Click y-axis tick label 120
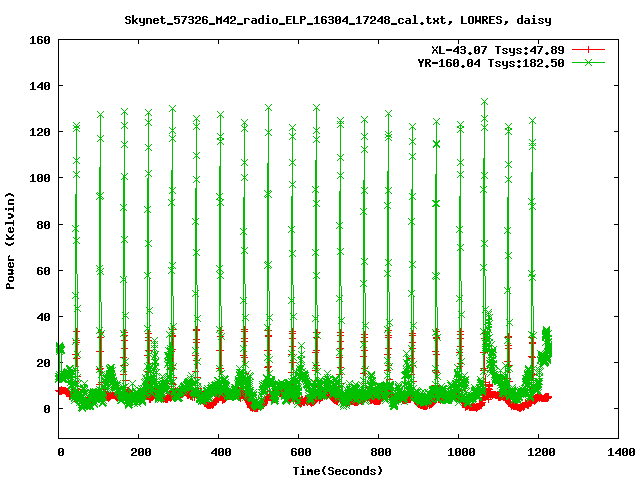Viewport: 640px width, 480px height. point(40,132)
